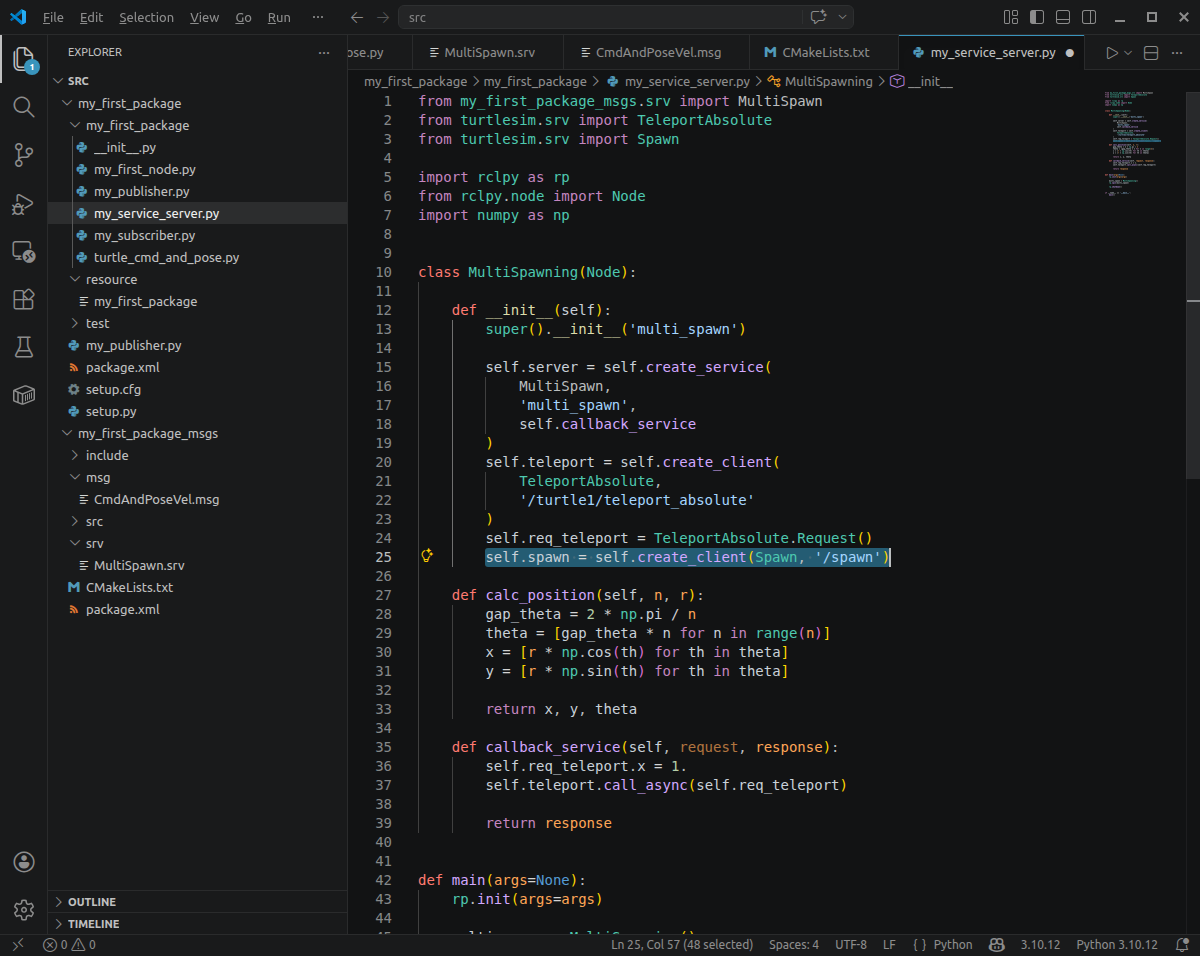Open the Explorer view in activity bar
Screen dimensions: 1200x956
tap(24, 60)
